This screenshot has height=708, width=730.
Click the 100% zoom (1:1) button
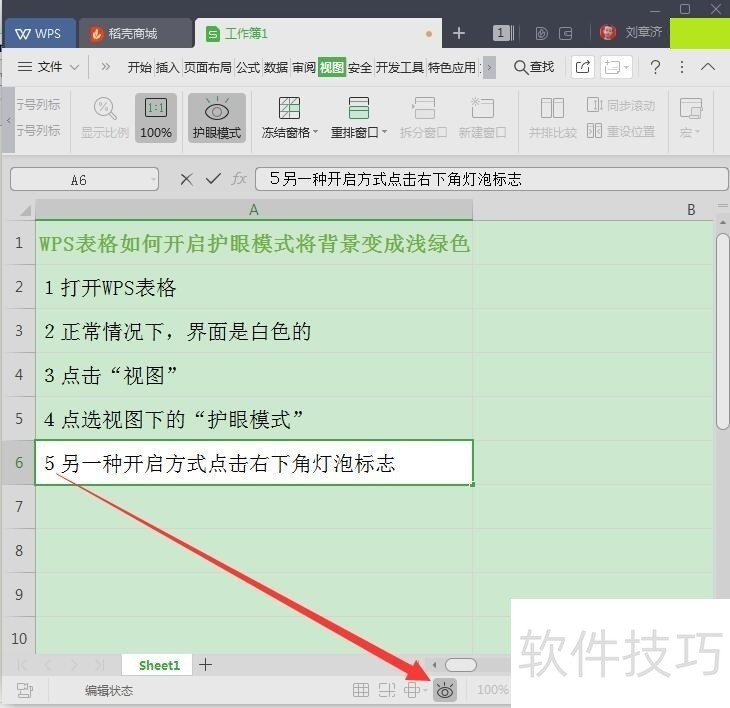tap(155, 118)
